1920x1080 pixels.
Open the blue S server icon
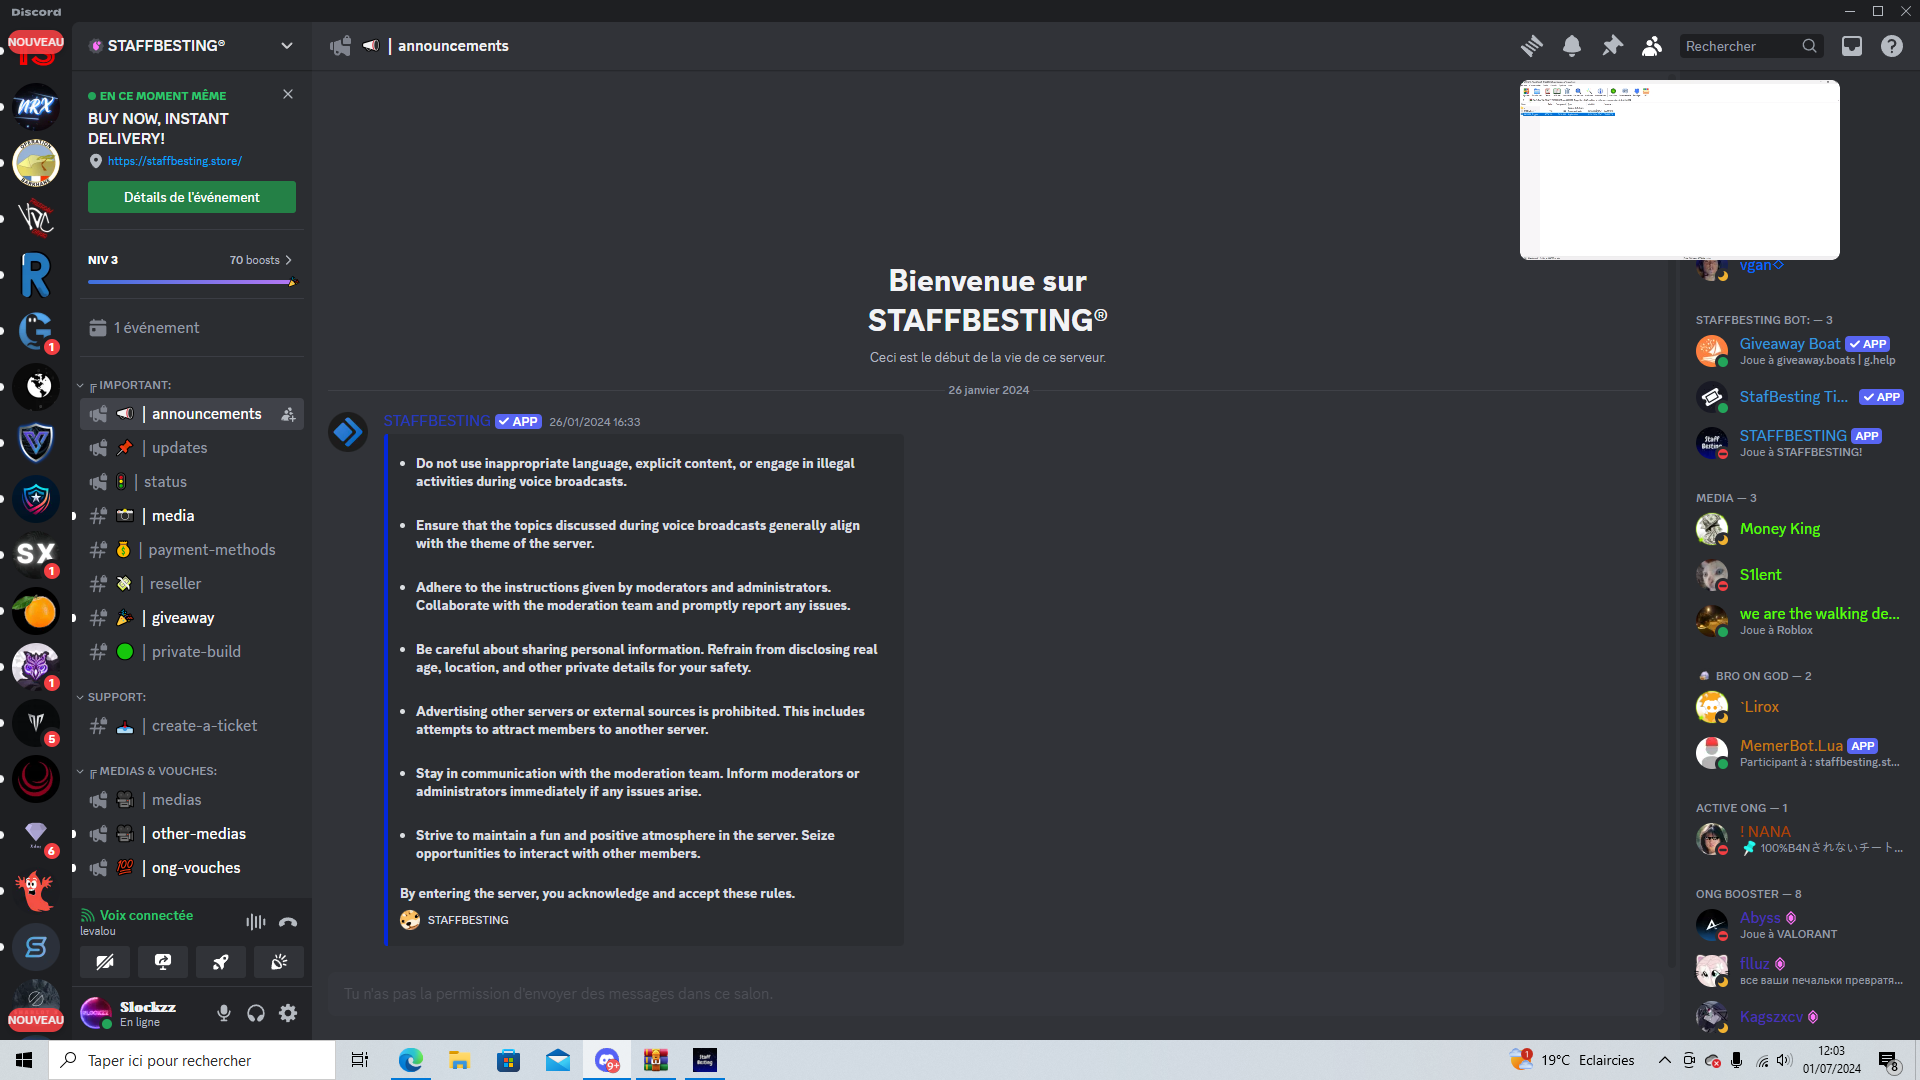pyautogui.click(x=36, y=947)
